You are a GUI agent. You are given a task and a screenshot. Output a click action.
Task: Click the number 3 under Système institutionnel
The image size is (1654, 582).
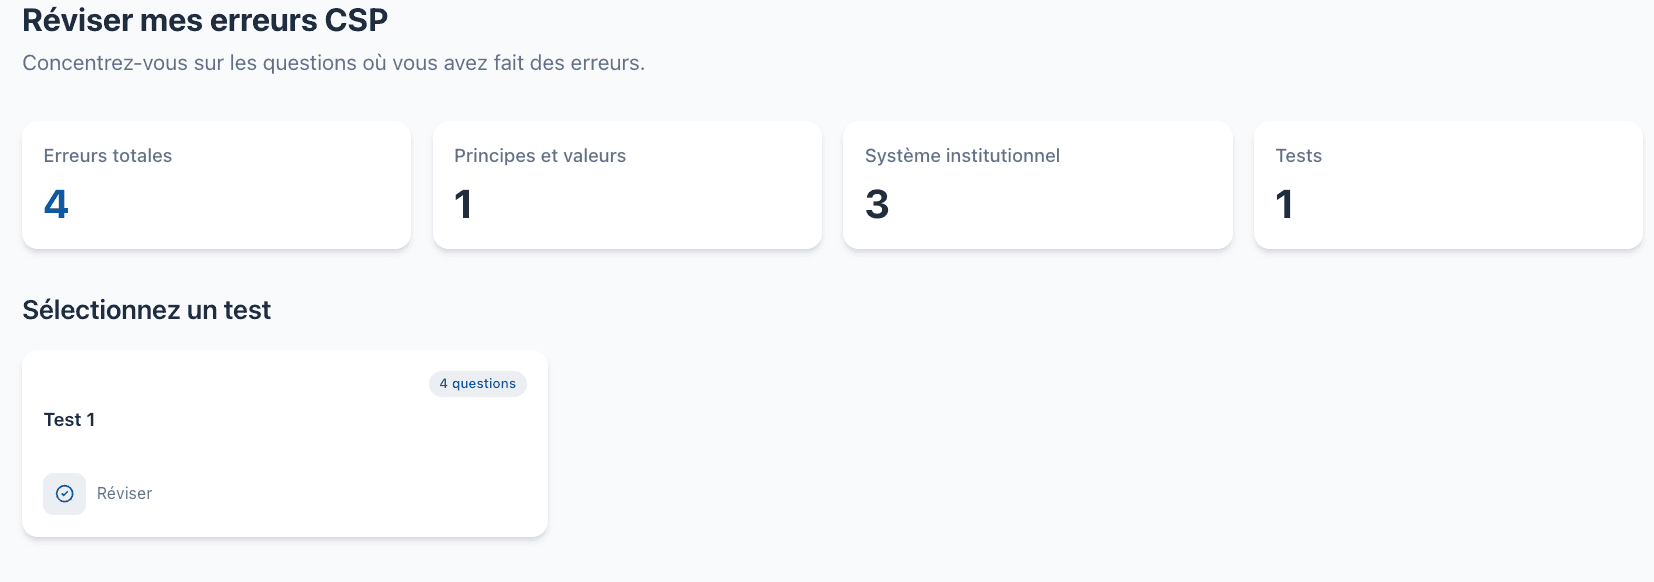tap(875, 204)
